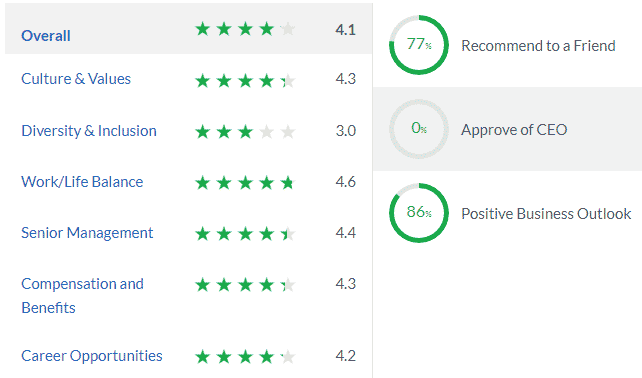Click the Culture & Values star icons
The height and width of the screenshot is (378, 642).
pos(245,81)
